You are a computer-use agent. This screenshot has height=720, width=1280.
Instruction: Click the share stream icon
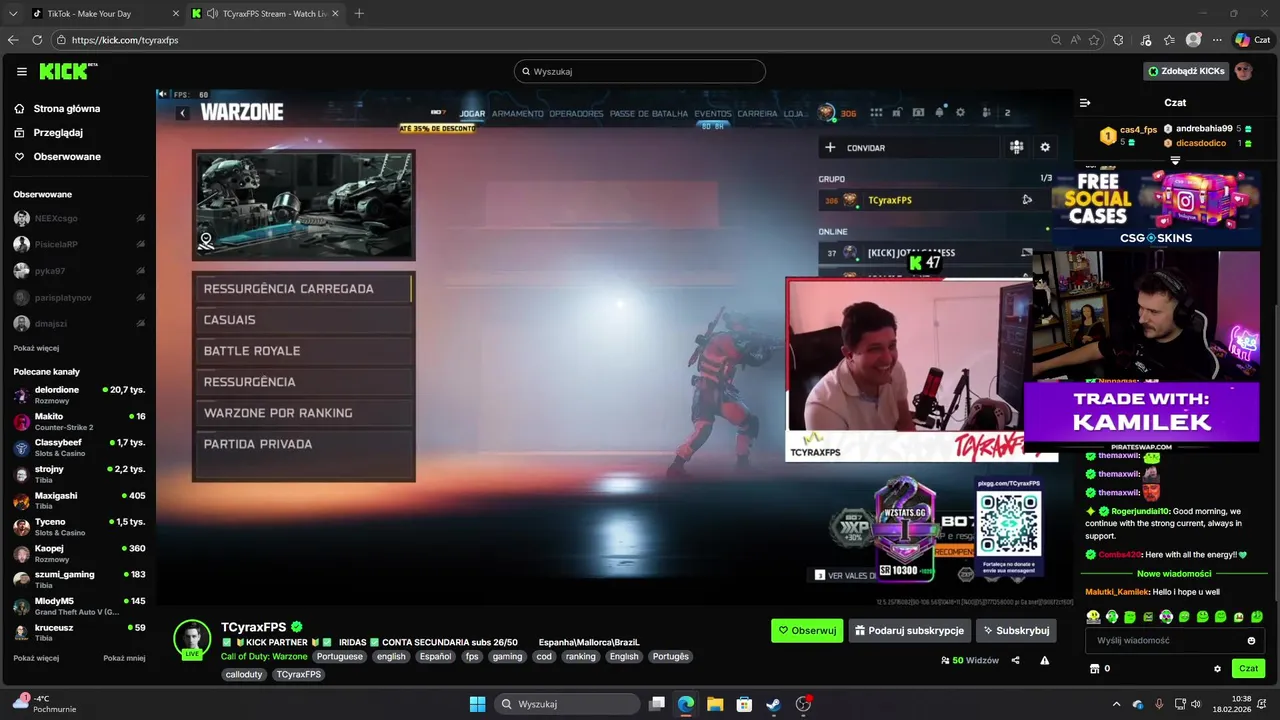[x=1015, y=660]
